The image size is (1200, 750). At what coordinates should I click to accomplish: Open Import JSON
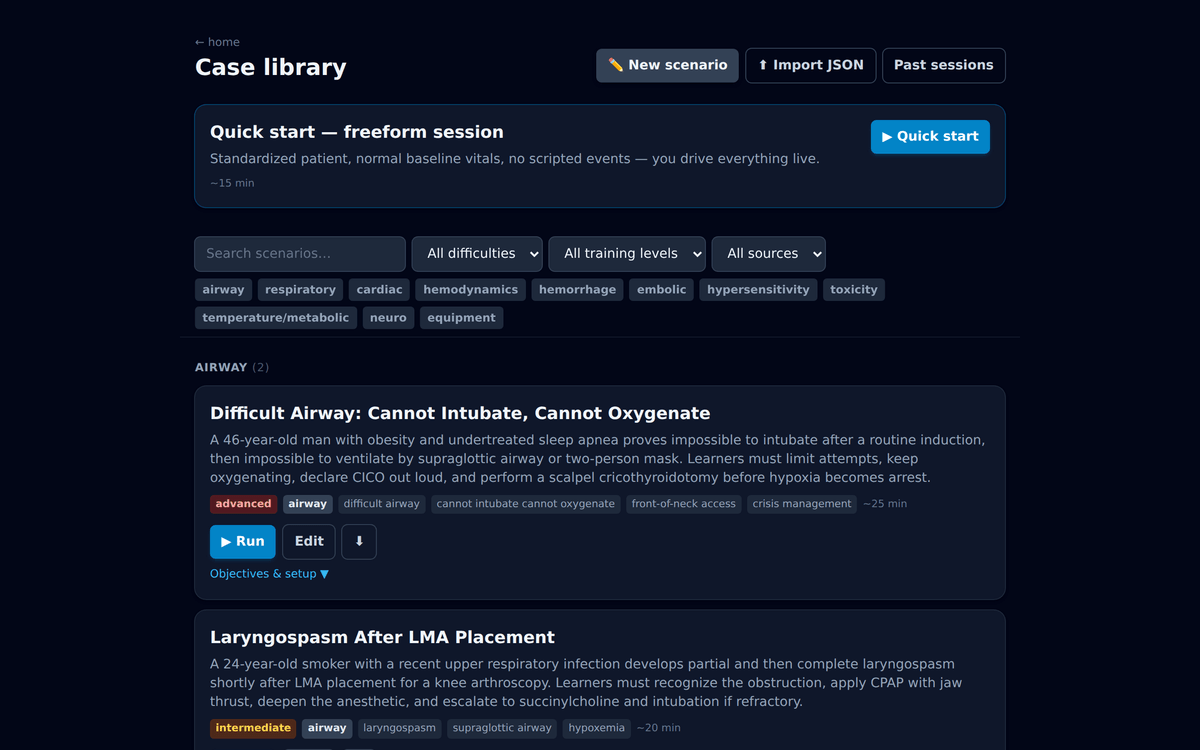(811, 65)
